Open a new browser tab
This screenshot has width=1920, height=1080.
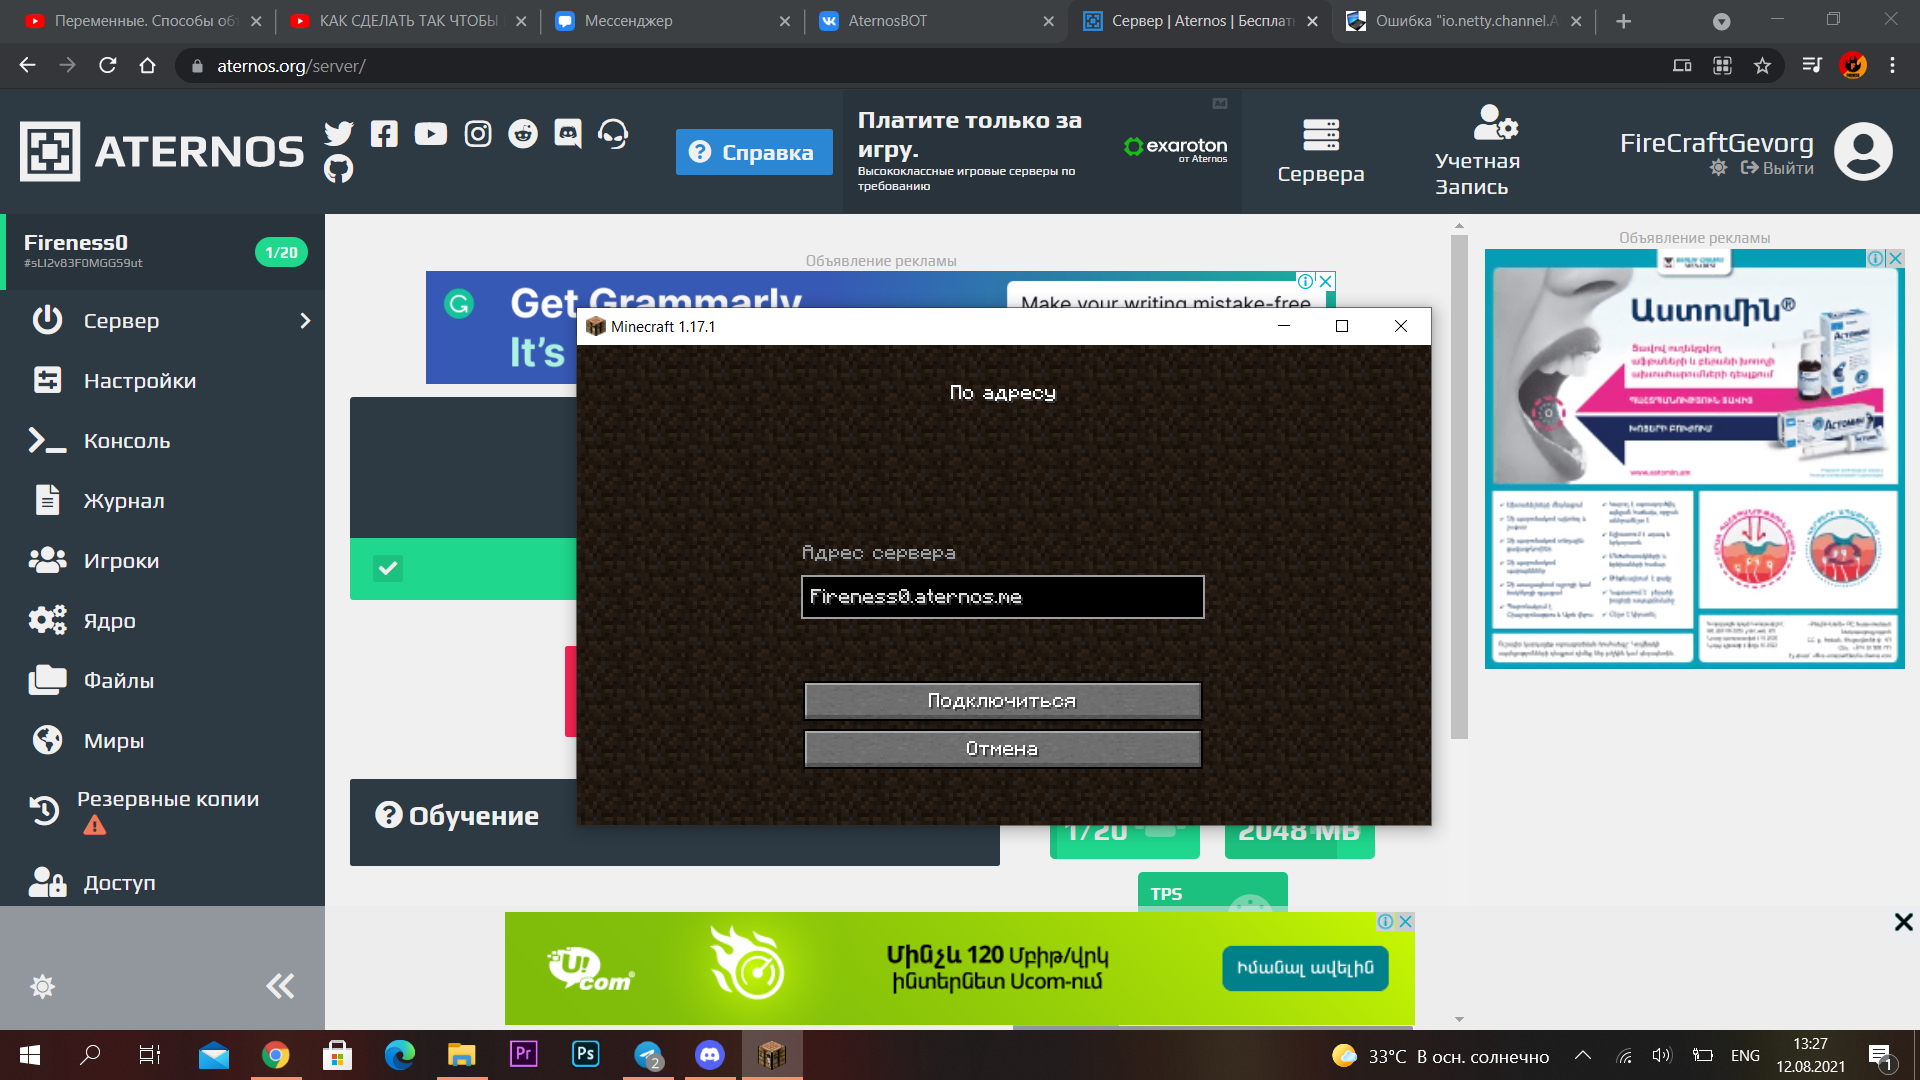1623,21
